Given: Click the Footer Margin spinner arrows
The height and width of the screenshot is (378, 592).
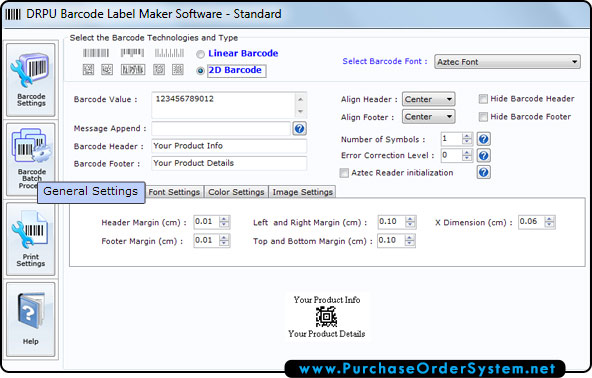Looking at the screenshot, I should [x=224, y=240].
